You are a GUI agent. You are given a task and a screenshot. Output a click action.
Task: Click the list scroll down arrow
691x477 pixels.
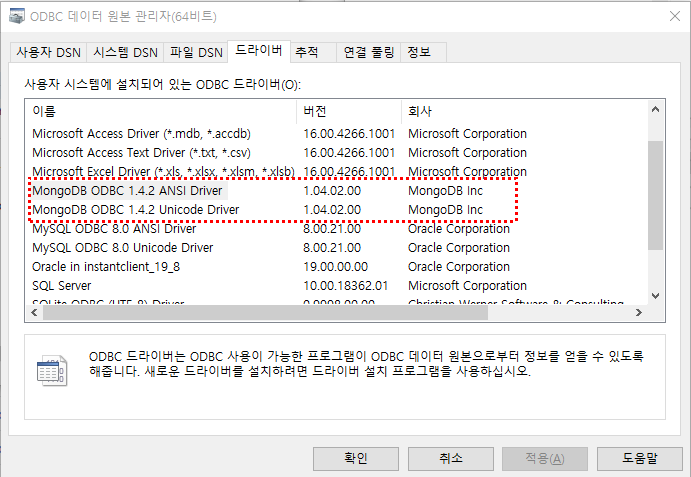coord(655,296)
